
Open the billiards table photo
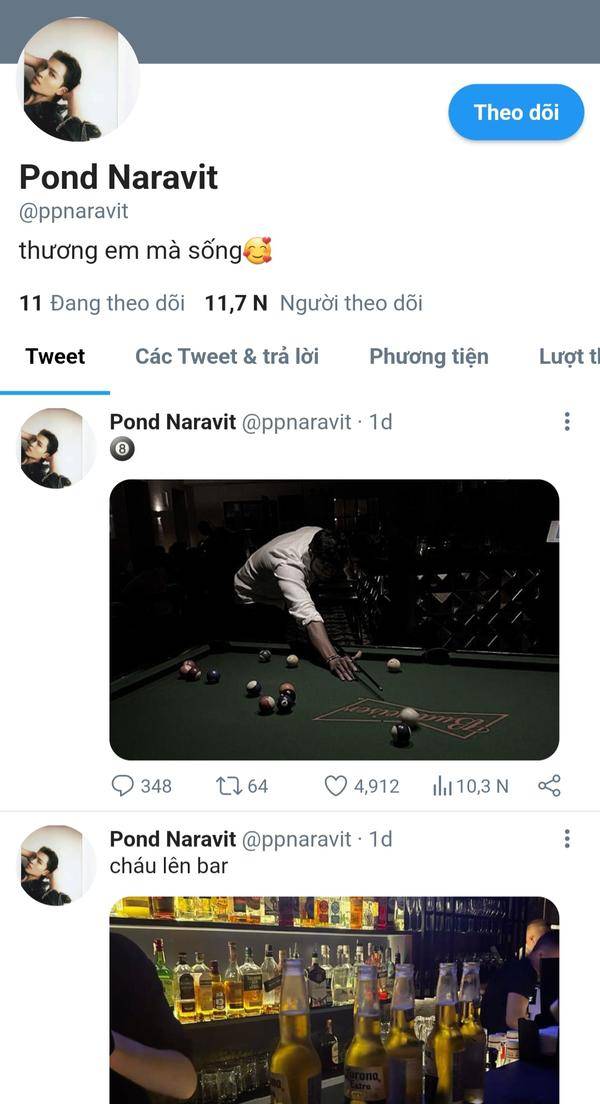[x=335, y=620]
